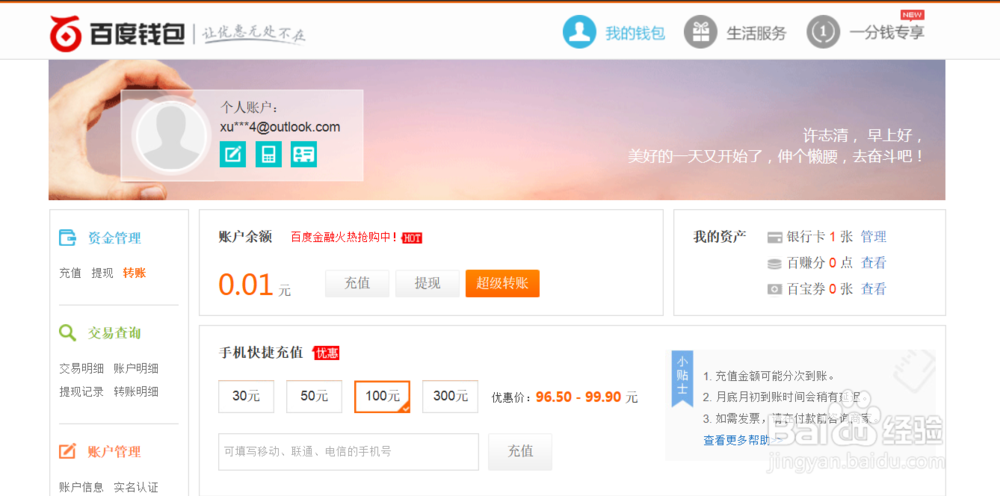1000x496 pixels.
Task: Click the mobile phone binding icon
Action: coord(268,154)
